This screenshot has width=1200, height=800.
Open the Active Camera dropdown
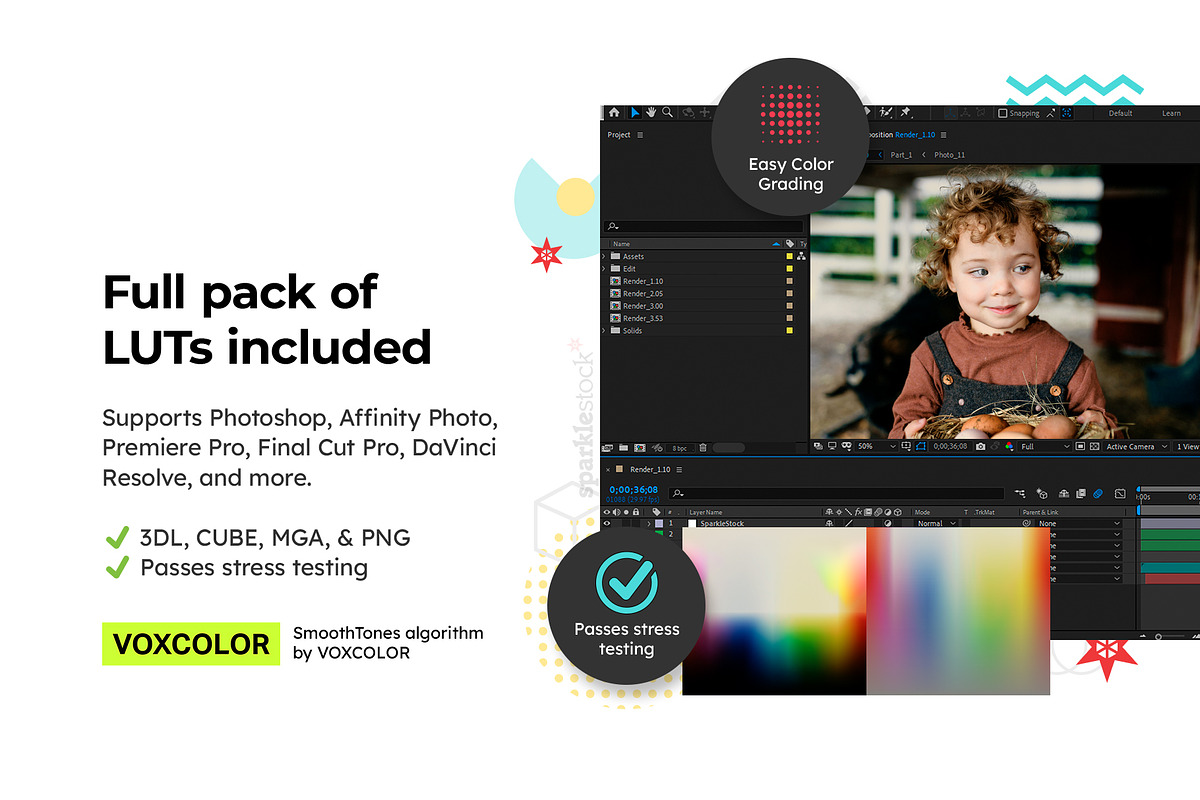[x=1136, y=446]
